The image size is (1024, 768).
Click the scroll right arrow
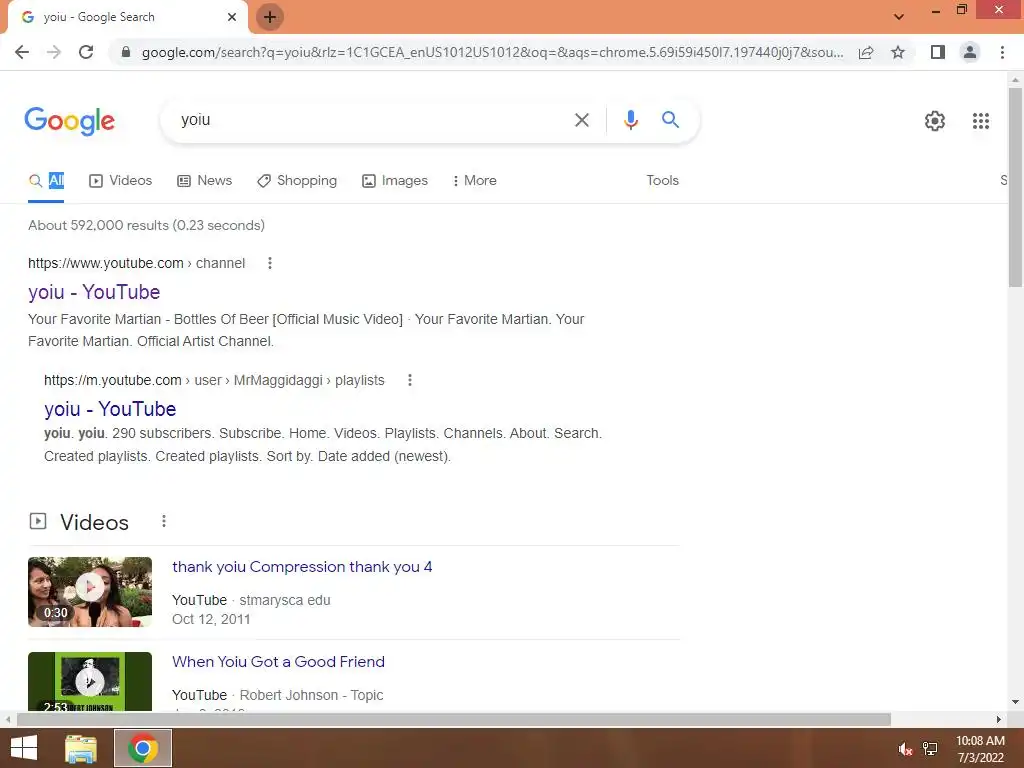pyautogui.click(x=998, y=719)
